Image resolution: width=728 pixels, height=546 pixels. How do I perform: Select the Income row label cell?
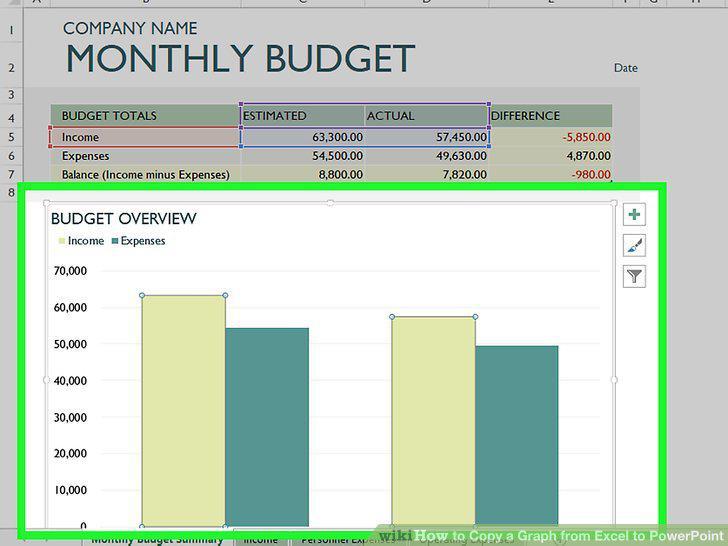146,137
